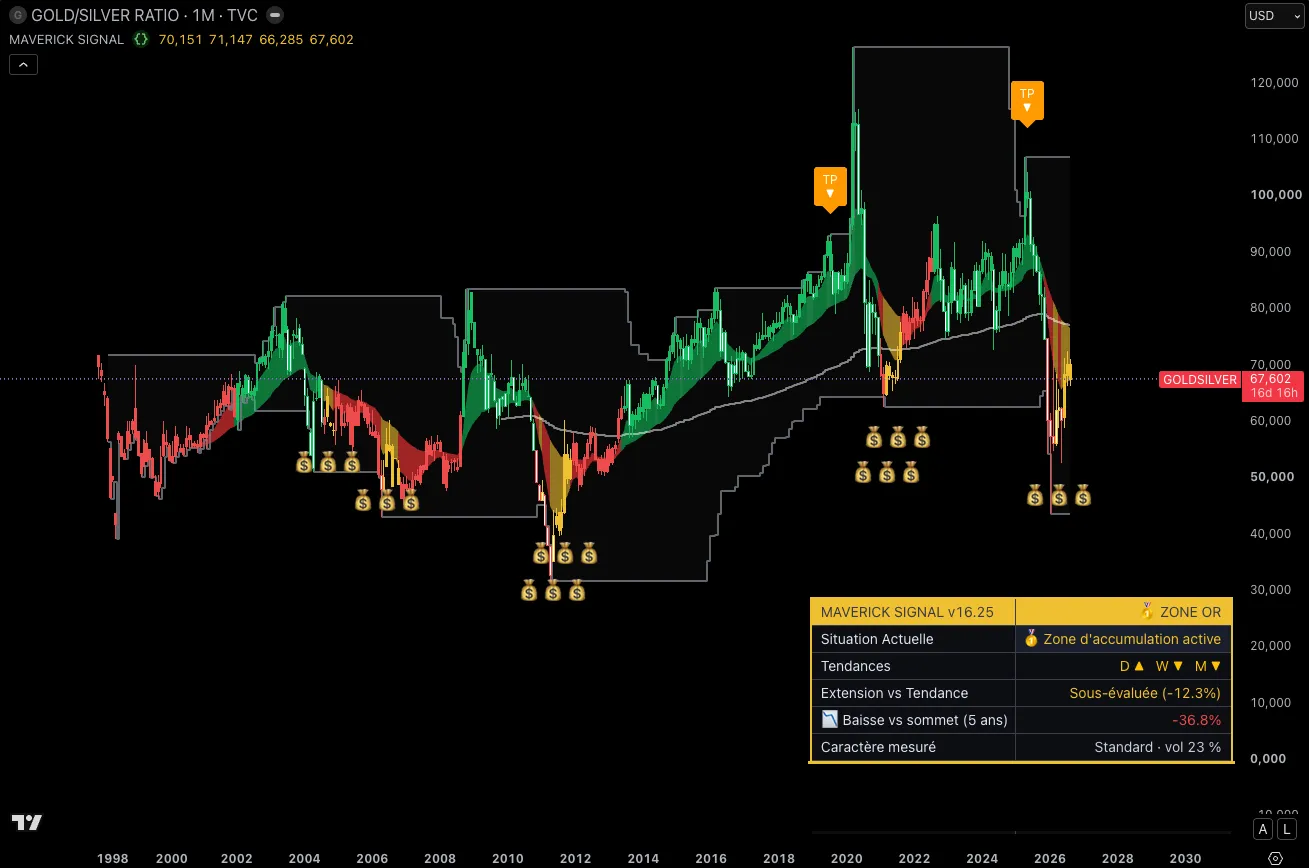Click the 100,000 price axis label
1309x868 pixels.
1276,195
